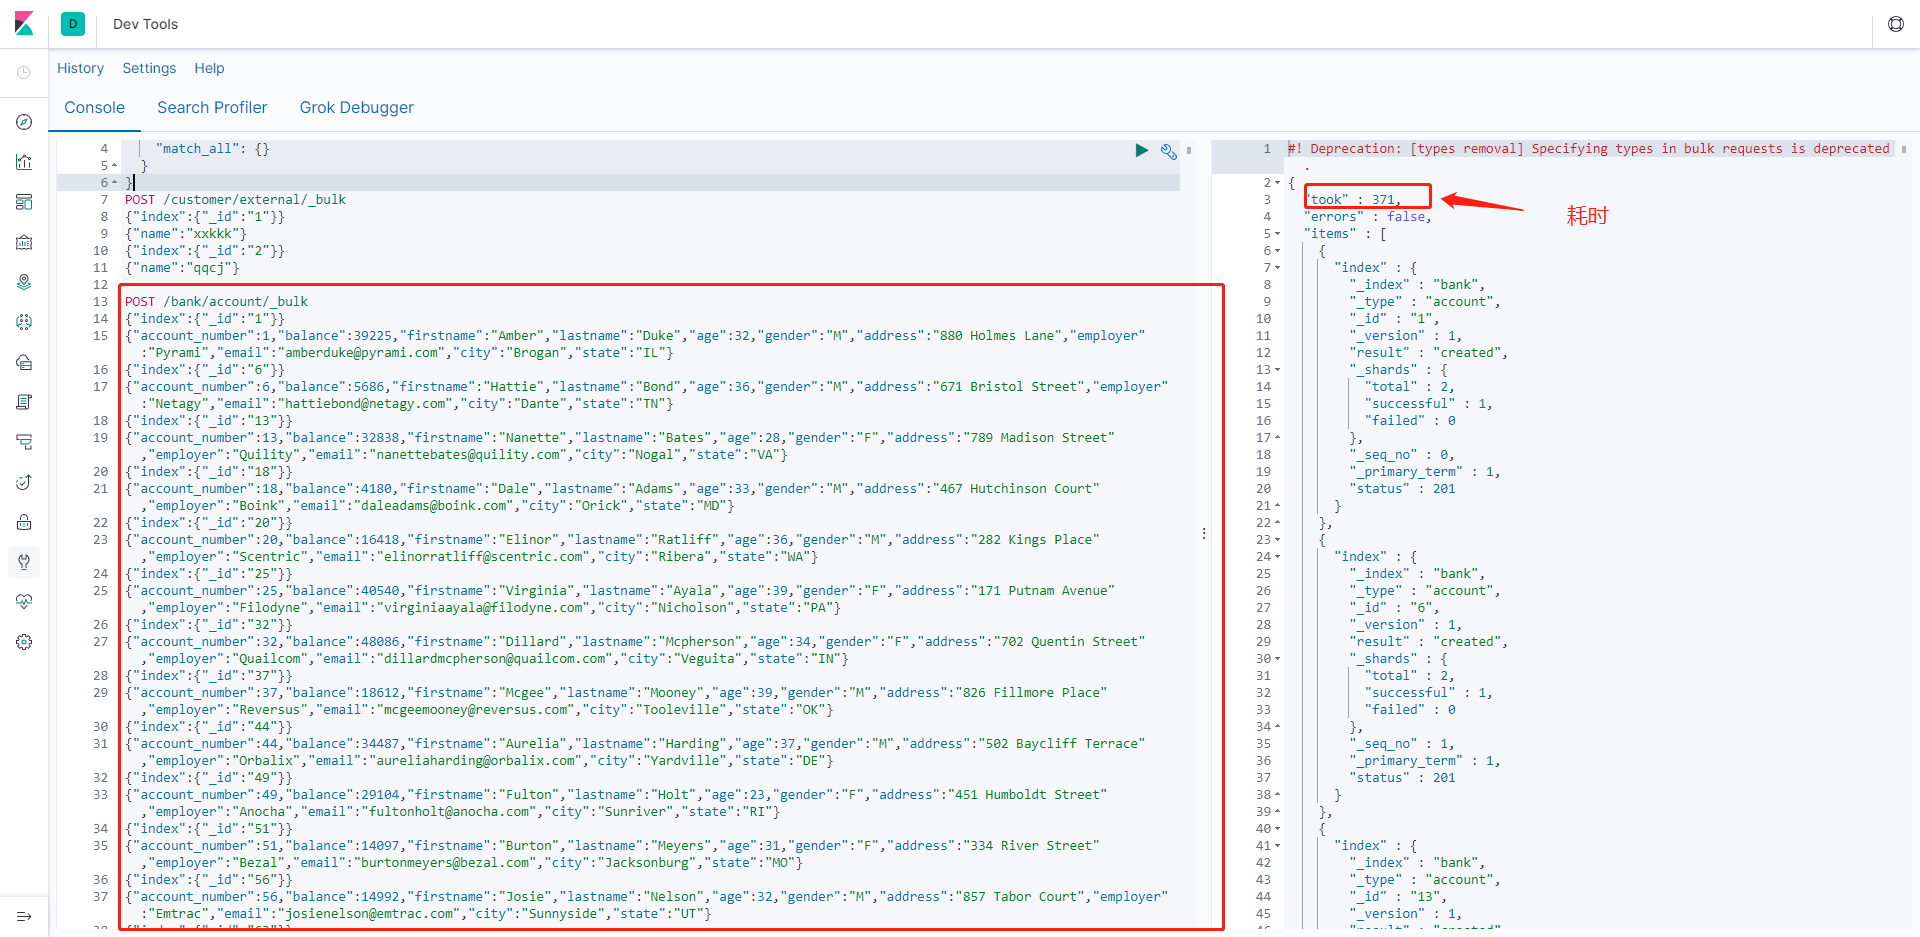
Task: Open Dashboard from the sidebar
Action: (24, 202)
